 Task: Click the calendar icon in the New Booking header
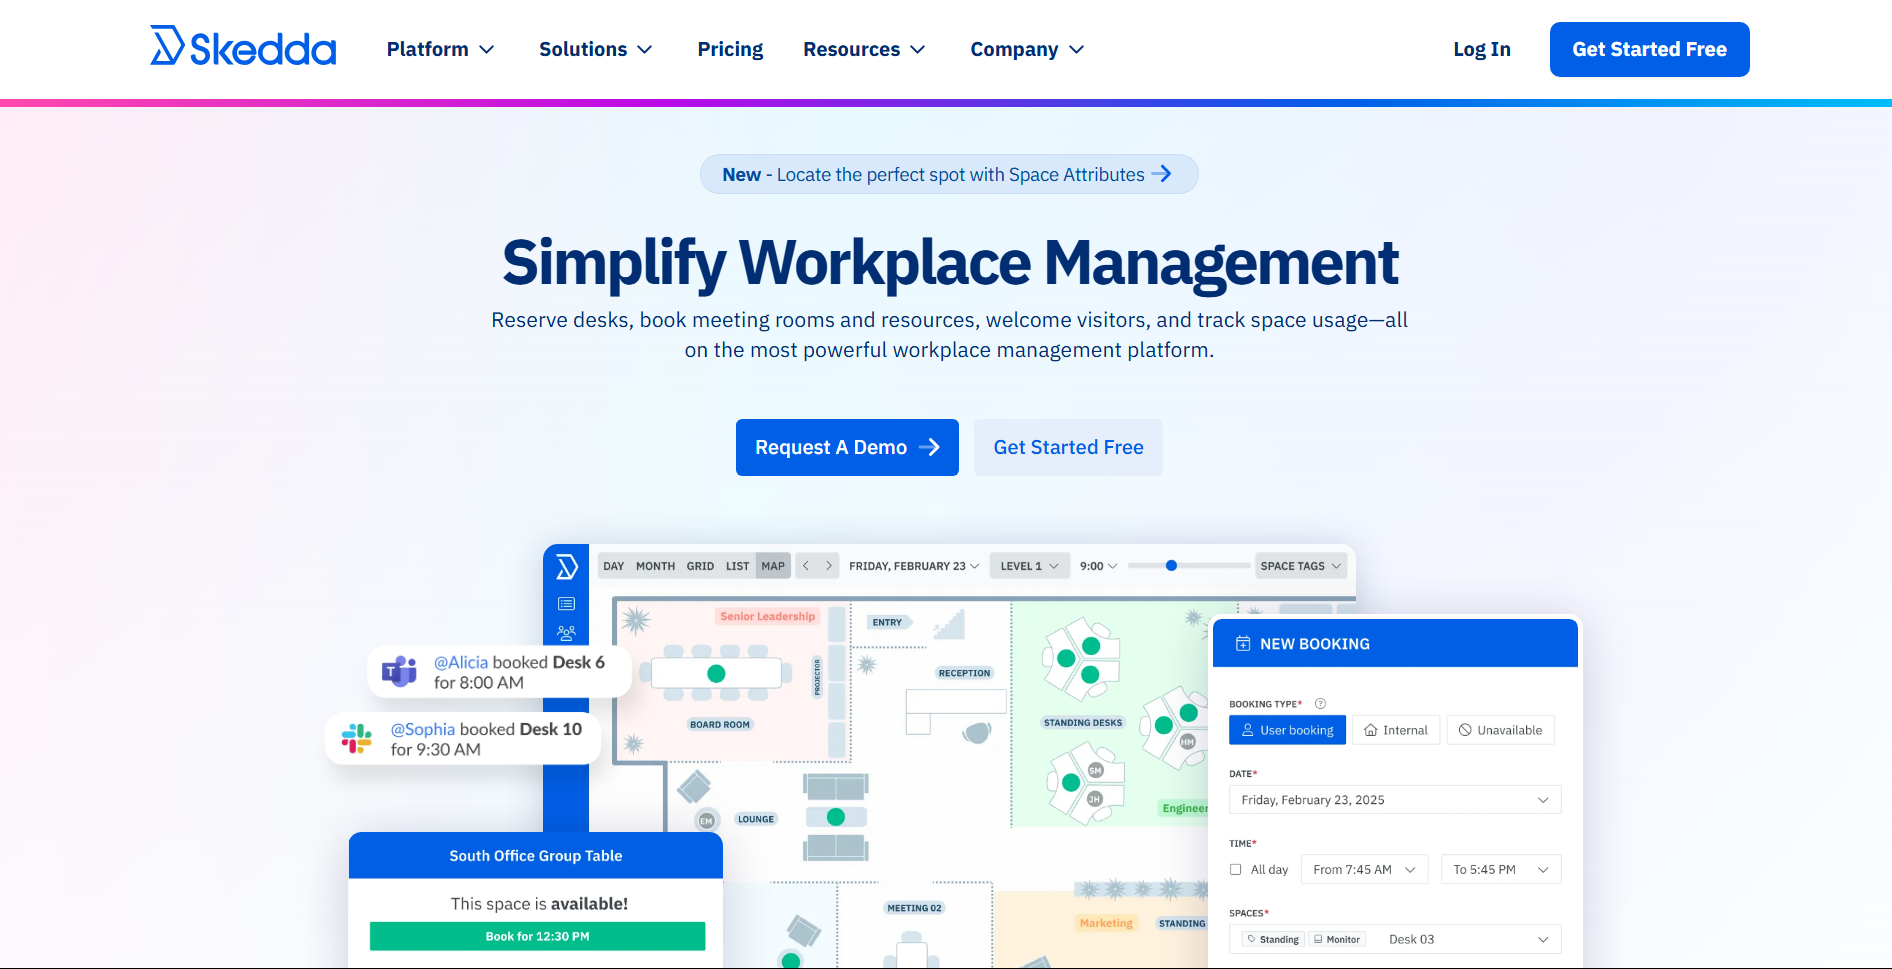[x=1243, y=643]
